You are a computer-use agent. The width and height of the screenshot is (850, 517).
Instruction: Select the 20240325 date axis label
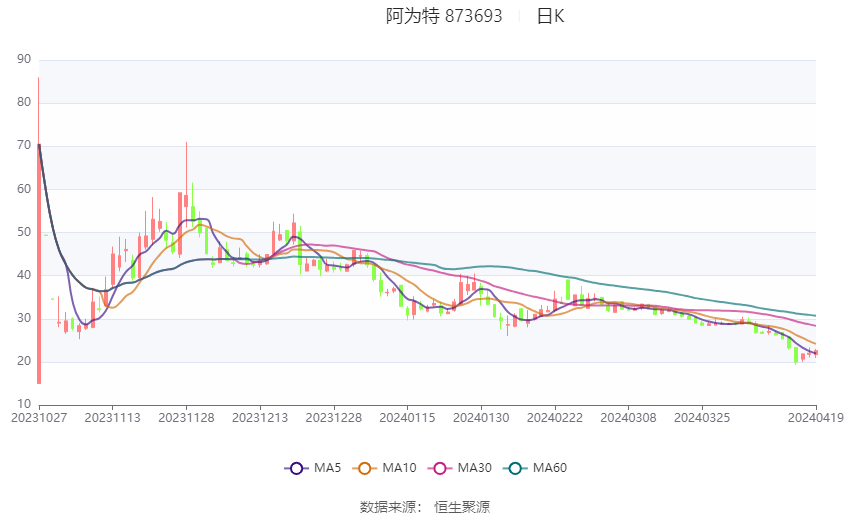[x=702, y=417]
